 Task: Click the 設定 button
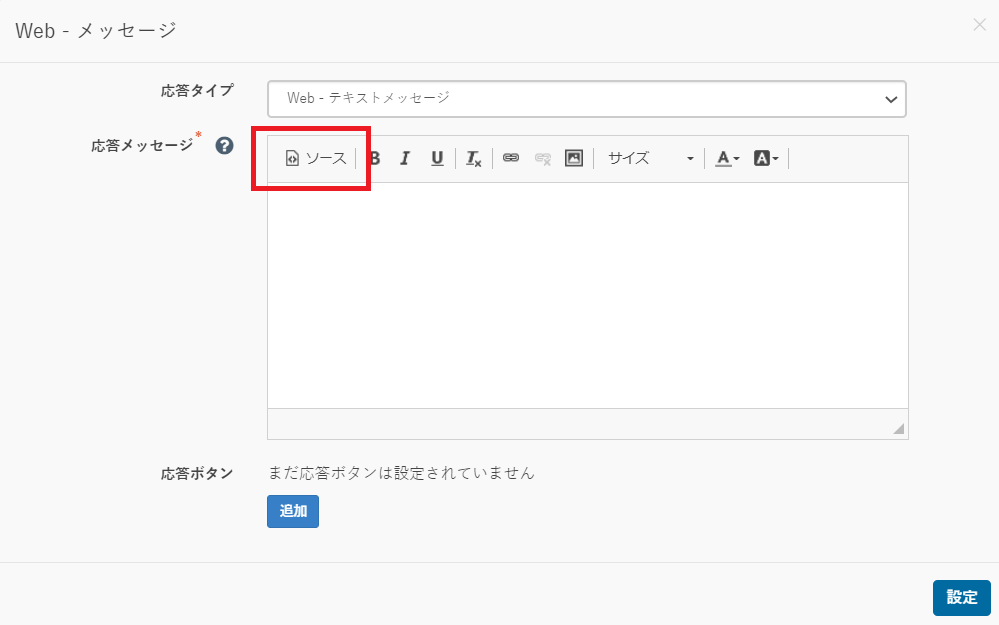pos(961,598)
